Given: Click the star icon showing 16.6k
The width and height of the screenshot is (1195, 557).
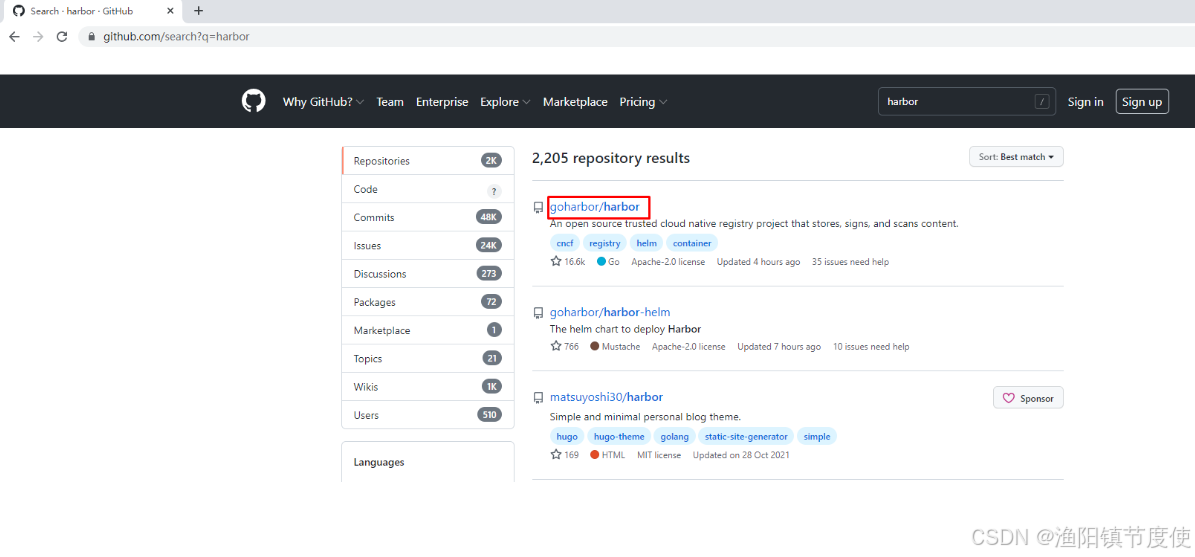Looking at the screenshot, I should tap(556, 261).
